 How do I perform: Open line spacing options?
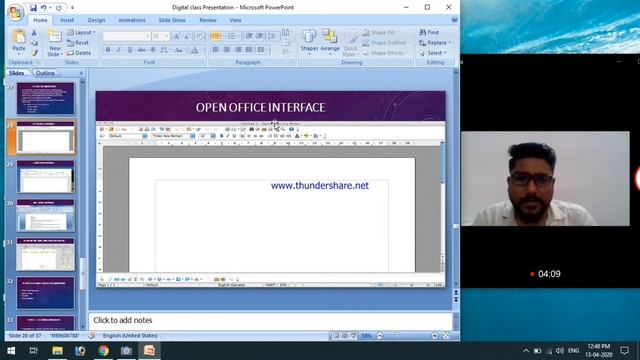tap(273, 36)
